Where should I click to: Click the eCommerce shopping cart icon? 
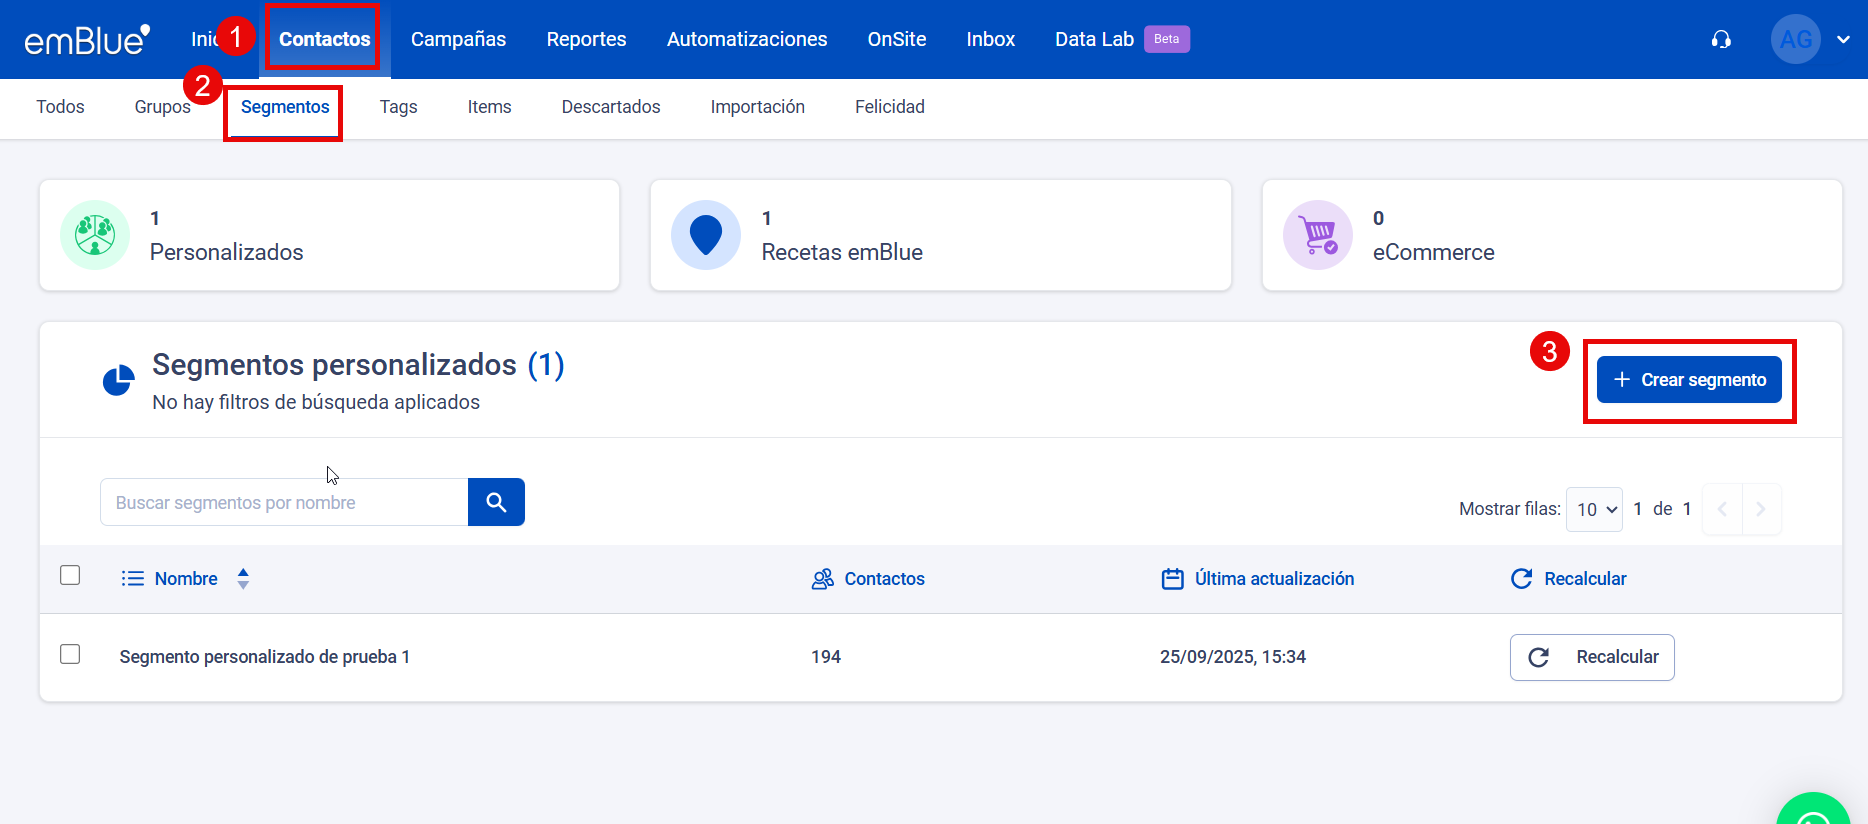pyautogui.click(x=1317, y=235)
